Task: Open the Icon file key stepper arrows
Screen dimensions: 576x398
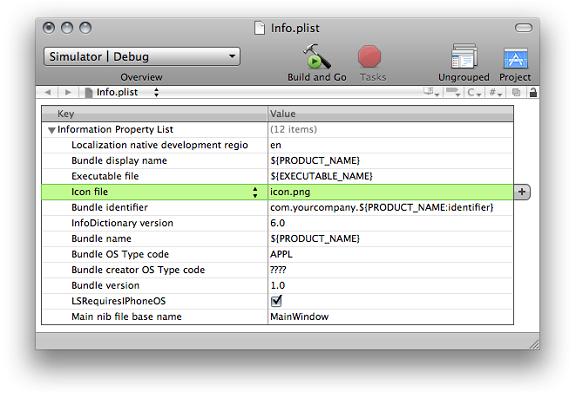Action: tap(255, 192)
